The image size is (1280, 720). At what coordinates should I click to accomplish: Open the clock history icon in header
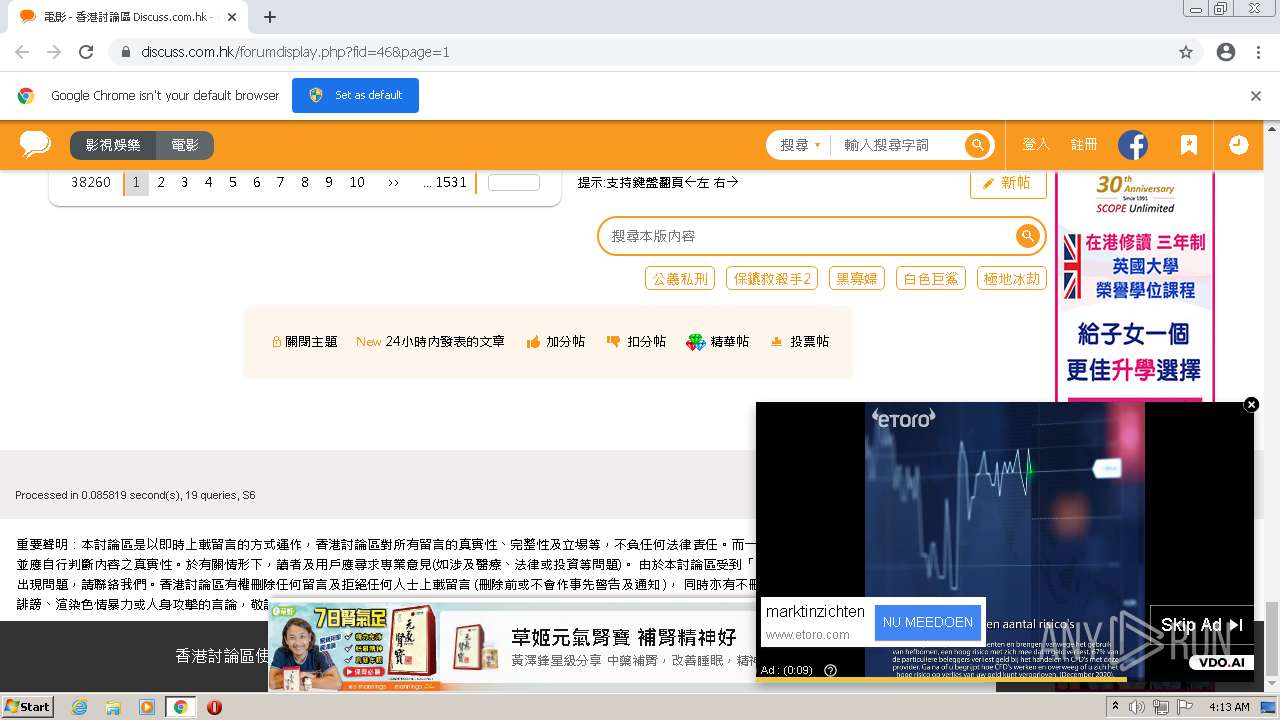point(1238,145)
